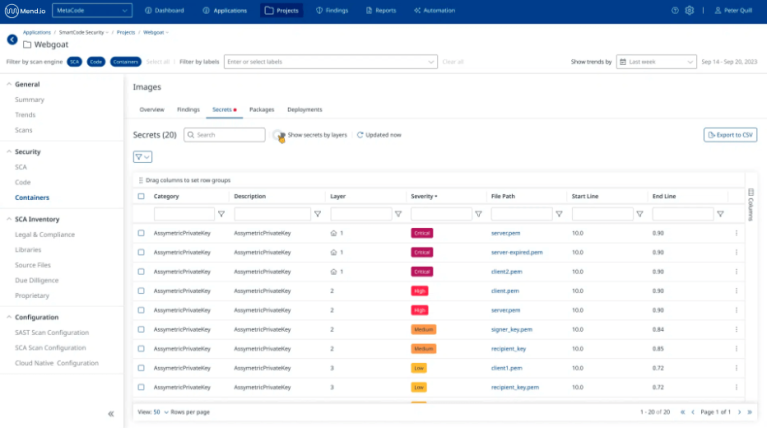Screen dimensions: 767x428
Task: Check the checkbox for recipient_key.pem row
Action: click(x=141, y=387)
